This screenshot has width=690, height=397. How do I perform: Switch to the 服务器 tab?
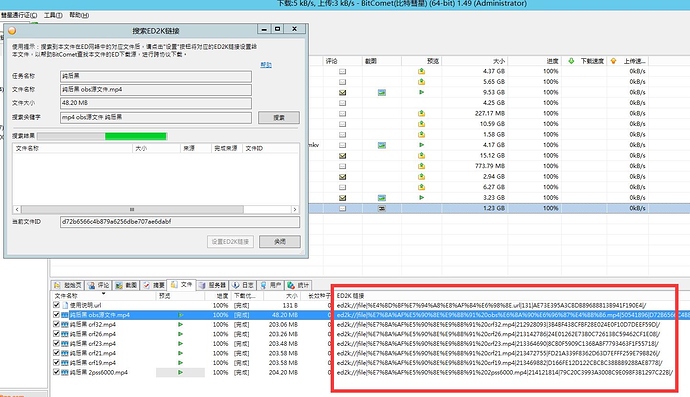tap(212, 285)
